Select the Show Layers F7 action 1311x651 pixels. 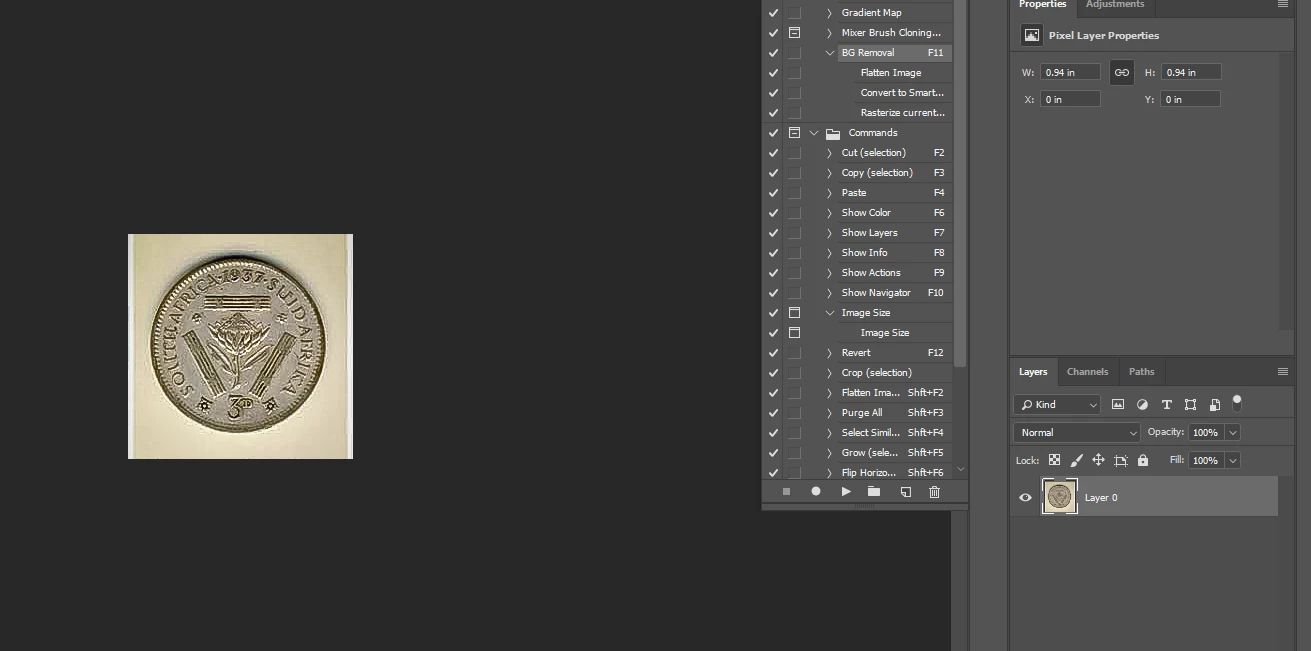[893, 233]
